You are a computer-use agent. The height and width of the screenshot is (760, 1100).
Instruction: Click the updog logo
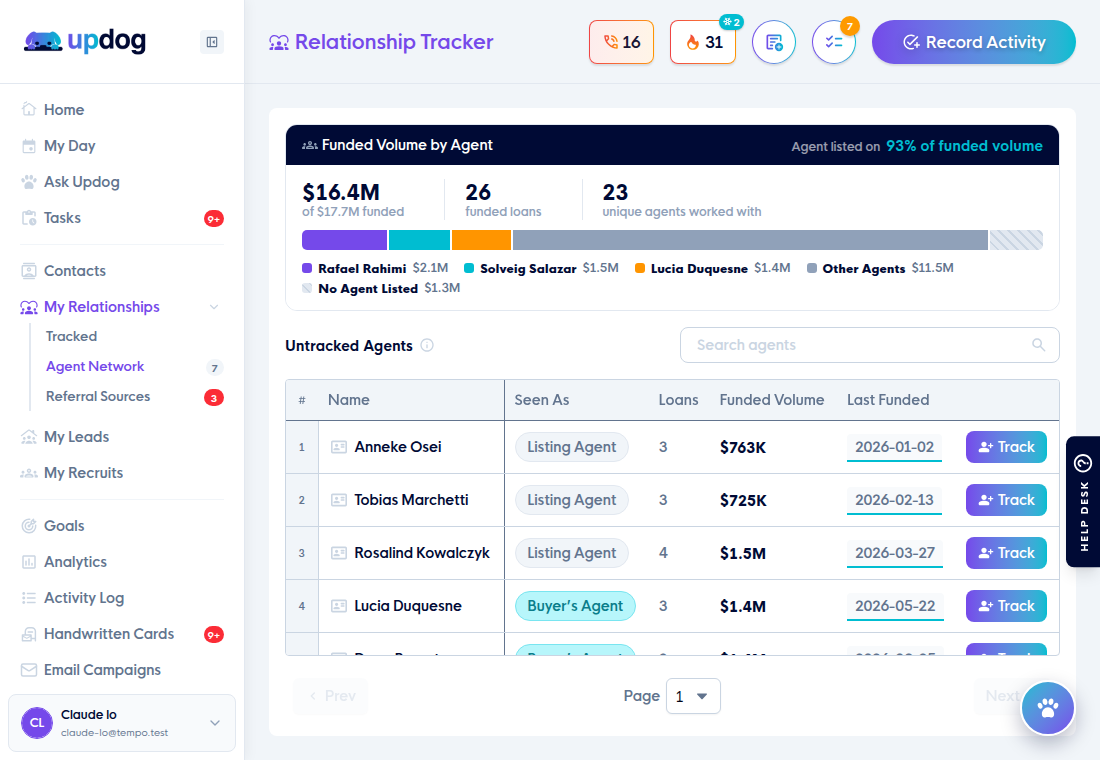85,41
